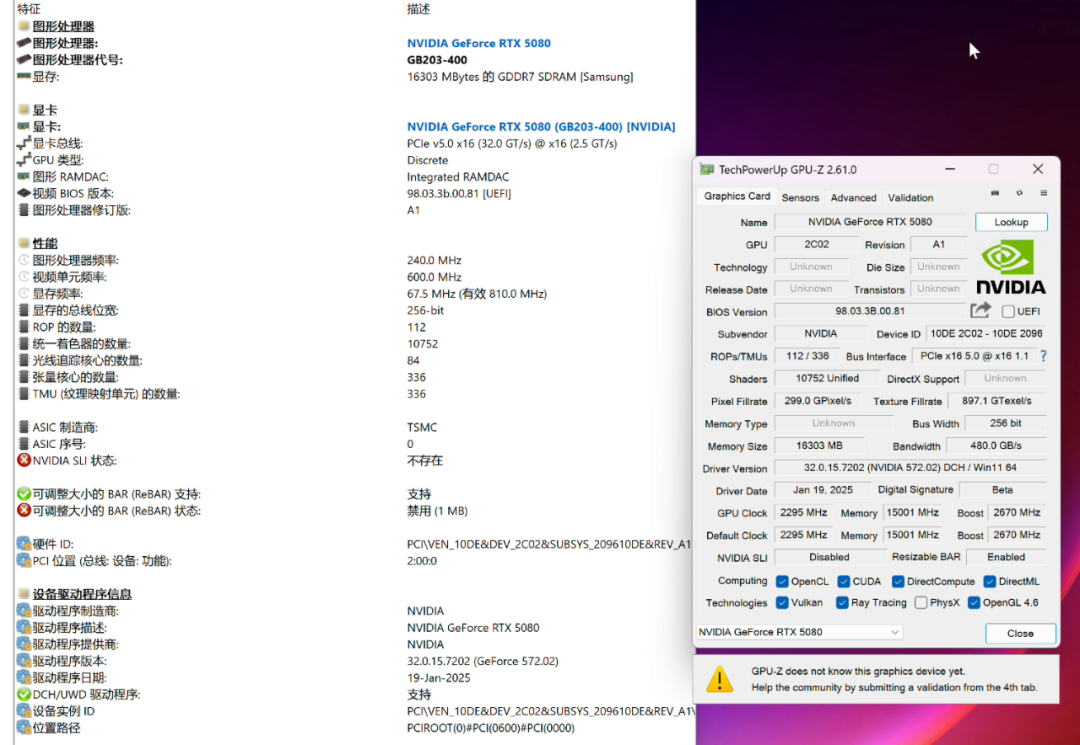This screenshot has width=1080, height=745.
Task: Click the Device ID field value
Action: pos(986,333)
